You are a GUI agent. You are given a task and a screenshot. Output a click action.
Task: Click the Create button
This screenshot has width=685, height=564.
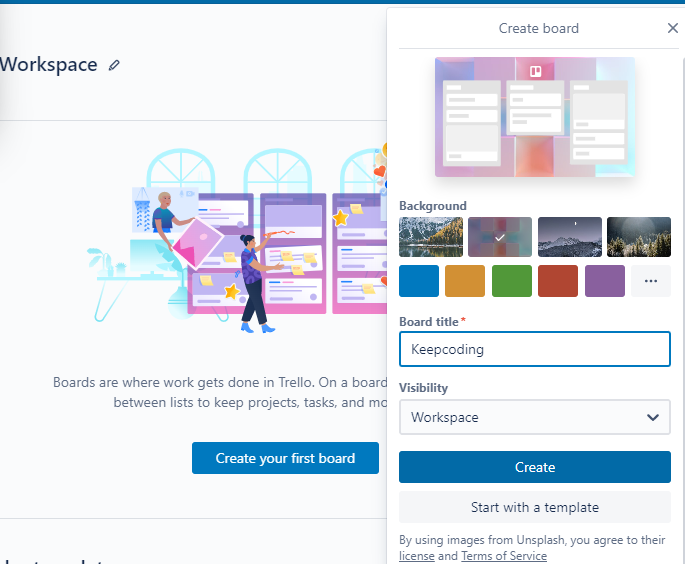point(535,467)
